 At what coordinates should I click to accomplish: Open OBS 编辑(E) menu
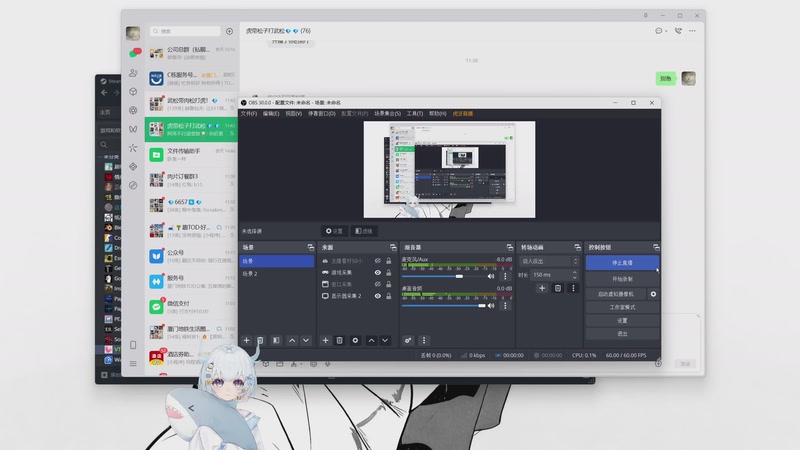tap(271, 114)
